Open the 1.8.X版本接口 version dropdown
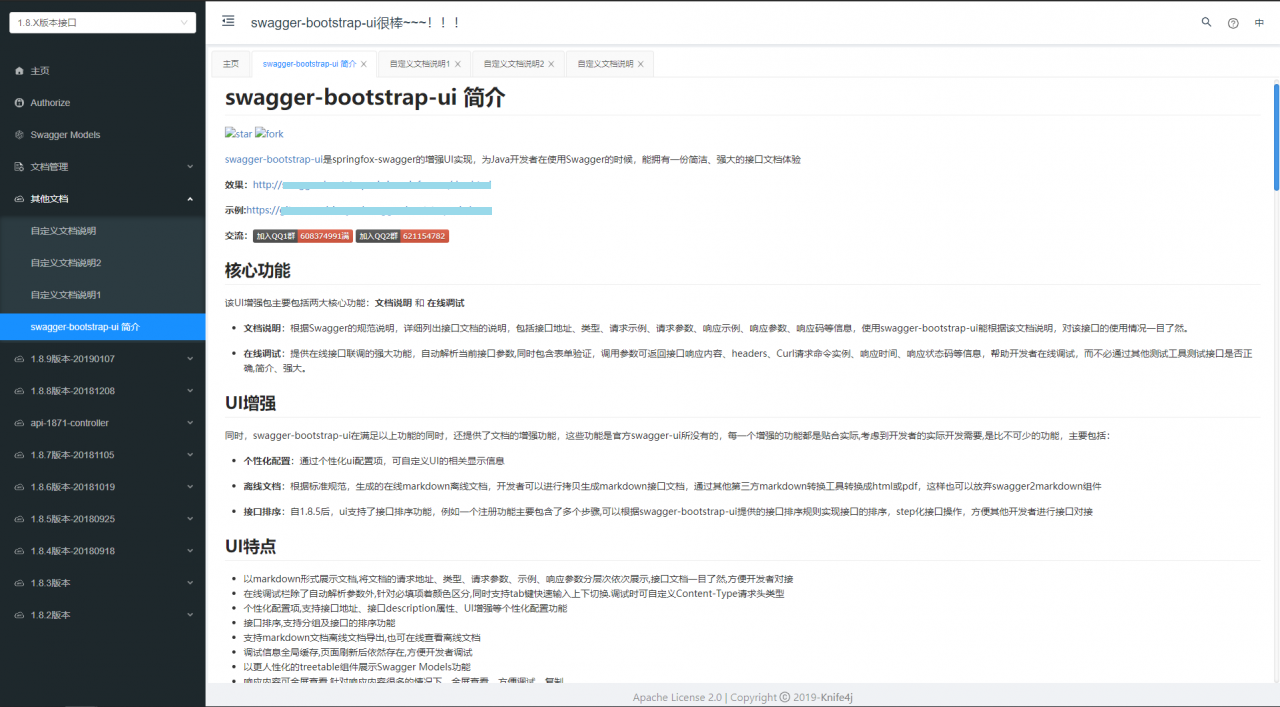The height and width of the screenshot is (707, 1280). click(x=100, y=20)
